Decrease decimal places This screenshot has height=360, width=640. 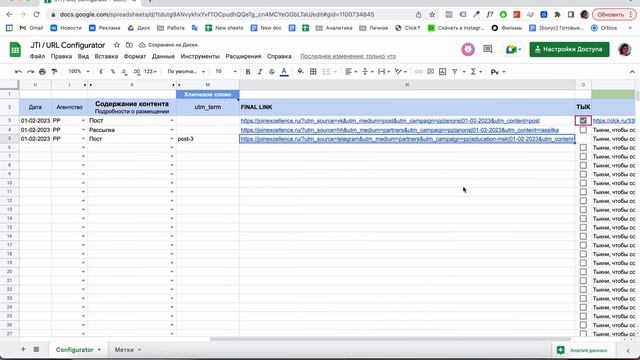[x=124, y=72]
